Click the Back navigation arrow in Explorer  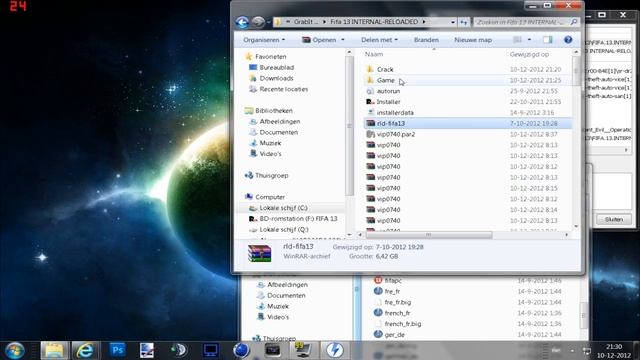[242, 22]
